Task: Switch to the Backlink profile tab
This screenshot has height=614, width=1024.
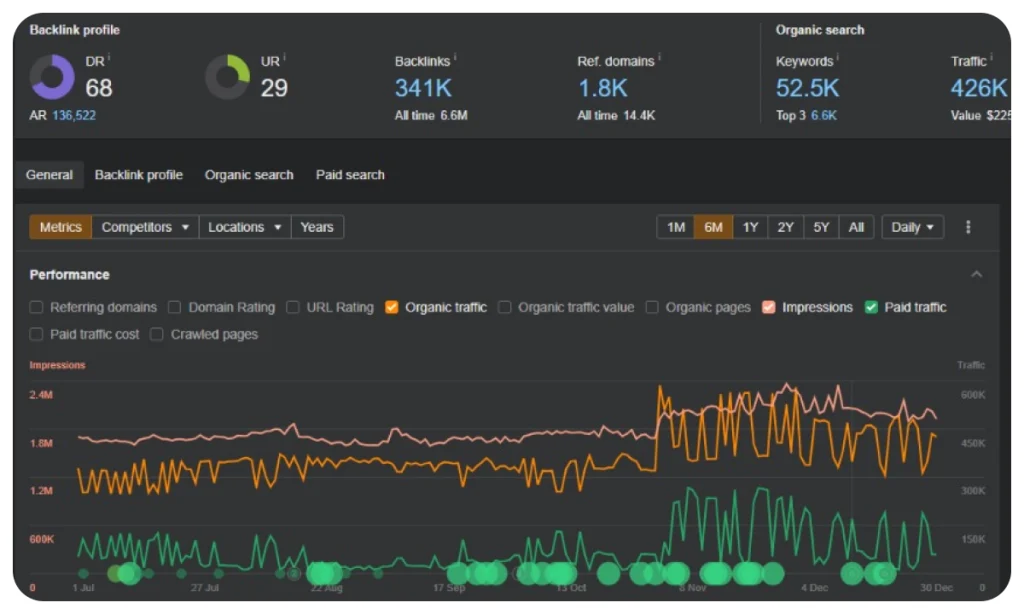Action: pyautogui.click(x=138, y=175)
